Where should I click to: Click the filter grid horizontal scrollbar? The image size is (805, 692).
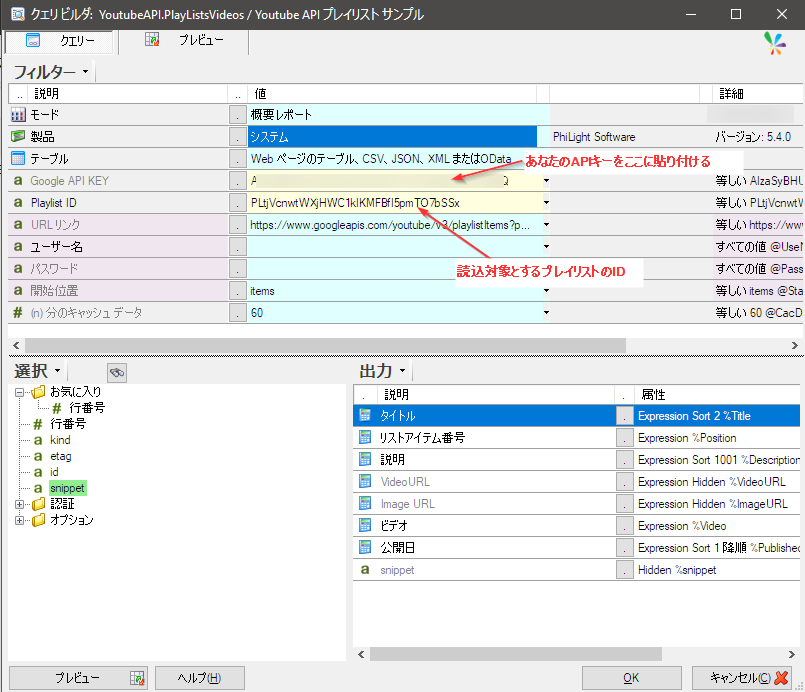tap(325, 345)
